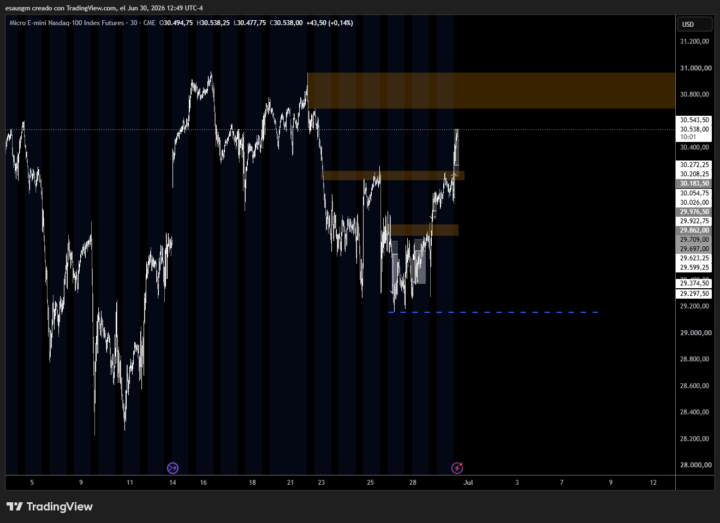The image size is (720, 523).
Task: Click the 29.200,00 price axis level
Action: pos(694,306)
